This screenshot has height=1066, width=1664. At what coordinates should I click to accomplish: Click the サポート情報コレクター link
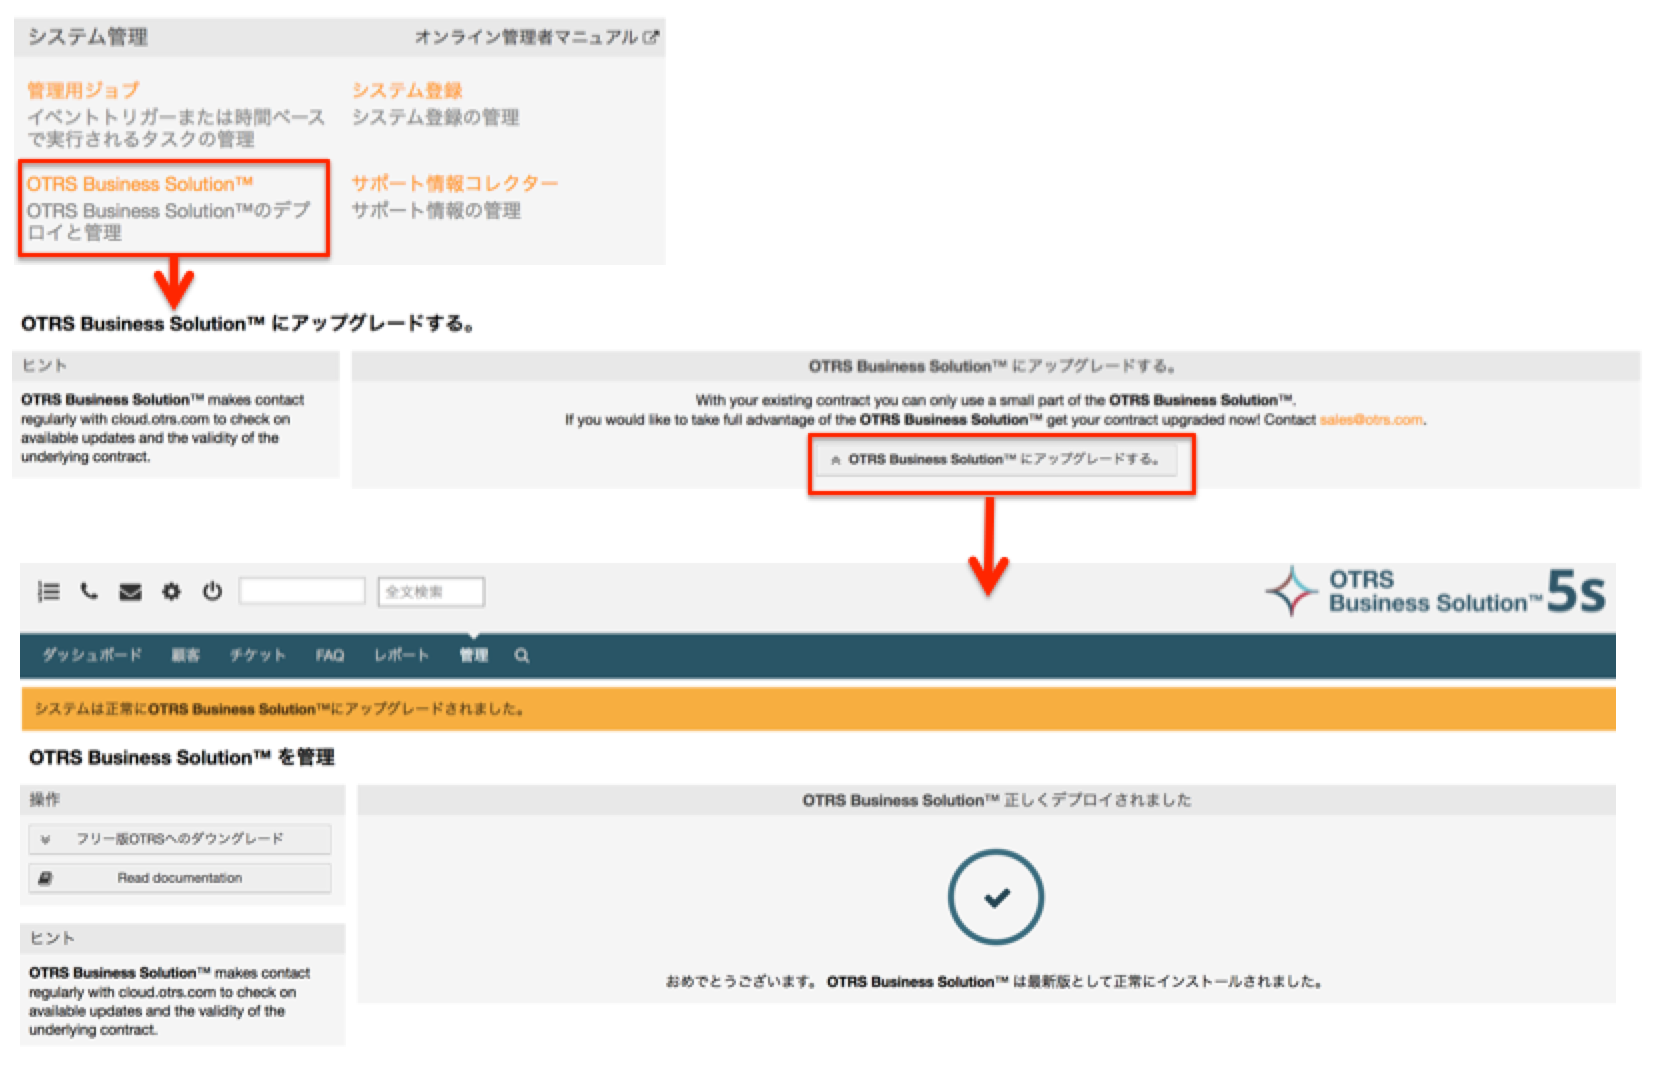click(454, 184)
